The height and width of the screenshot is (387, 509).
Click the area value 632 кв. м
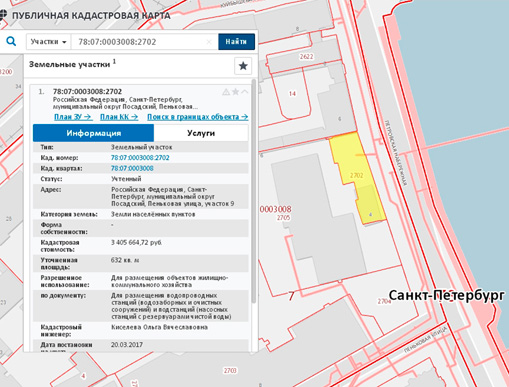click(x=125, y=260)
